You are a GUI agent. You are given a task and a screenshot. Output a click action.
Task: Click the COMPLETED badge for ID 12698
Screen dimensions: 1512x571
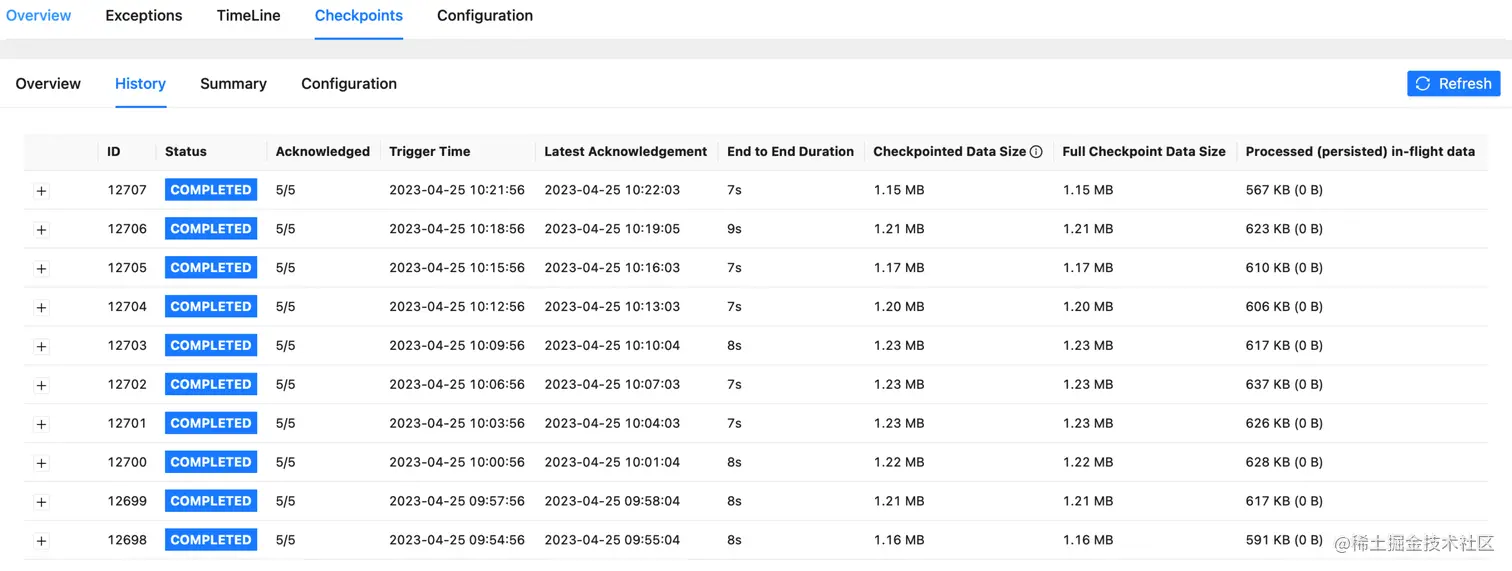tap(211, 540)
